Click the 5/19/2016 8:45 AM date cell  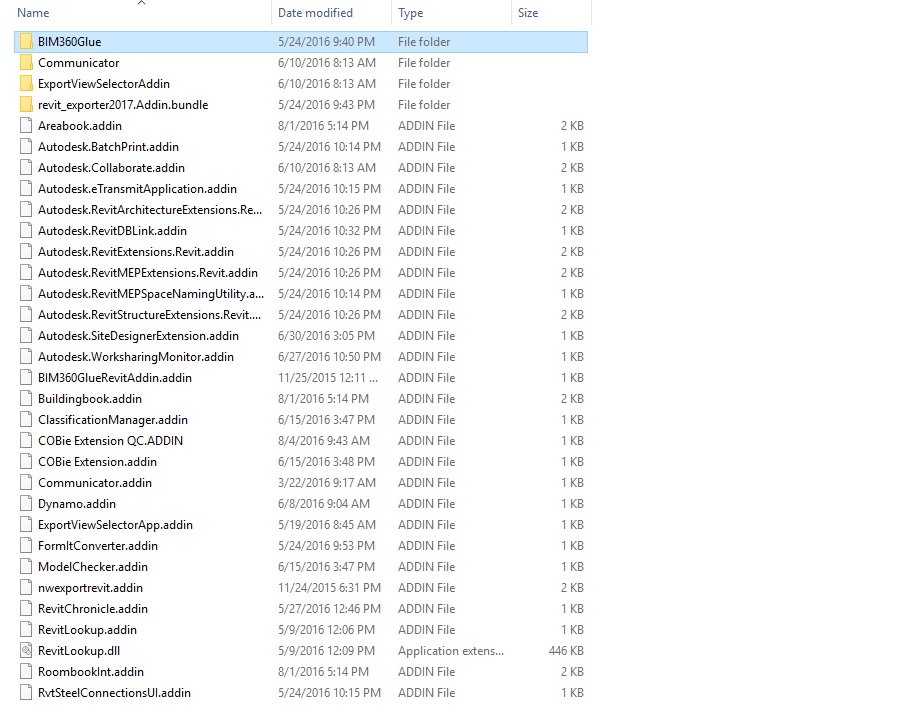(x=327, y=525)
